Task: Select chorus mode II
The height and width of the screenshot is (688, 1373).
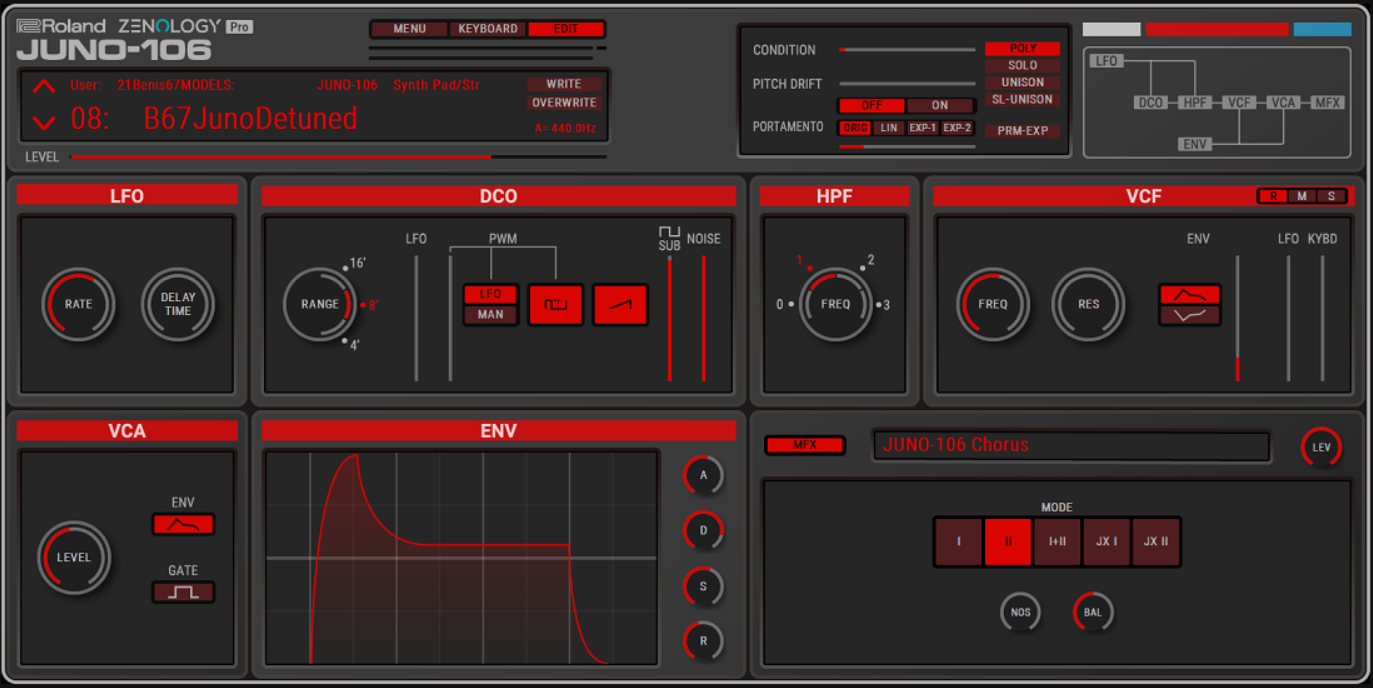Action: tap(1008, 542)
